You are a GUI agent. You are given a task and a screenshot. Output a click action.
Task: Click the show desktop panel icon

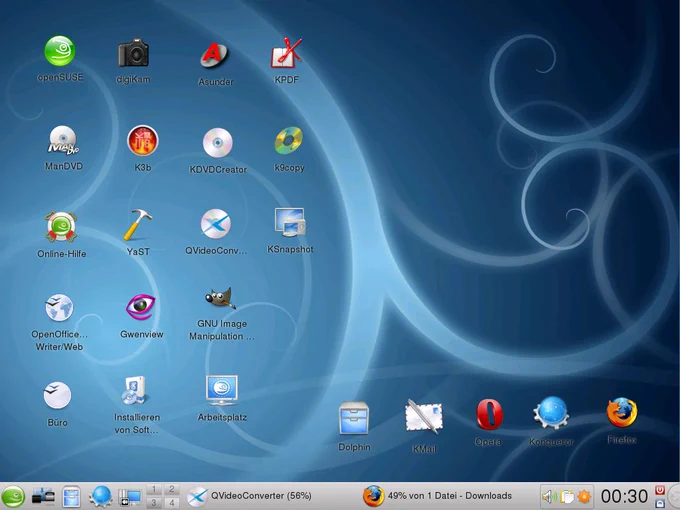[x=130, y=497]
